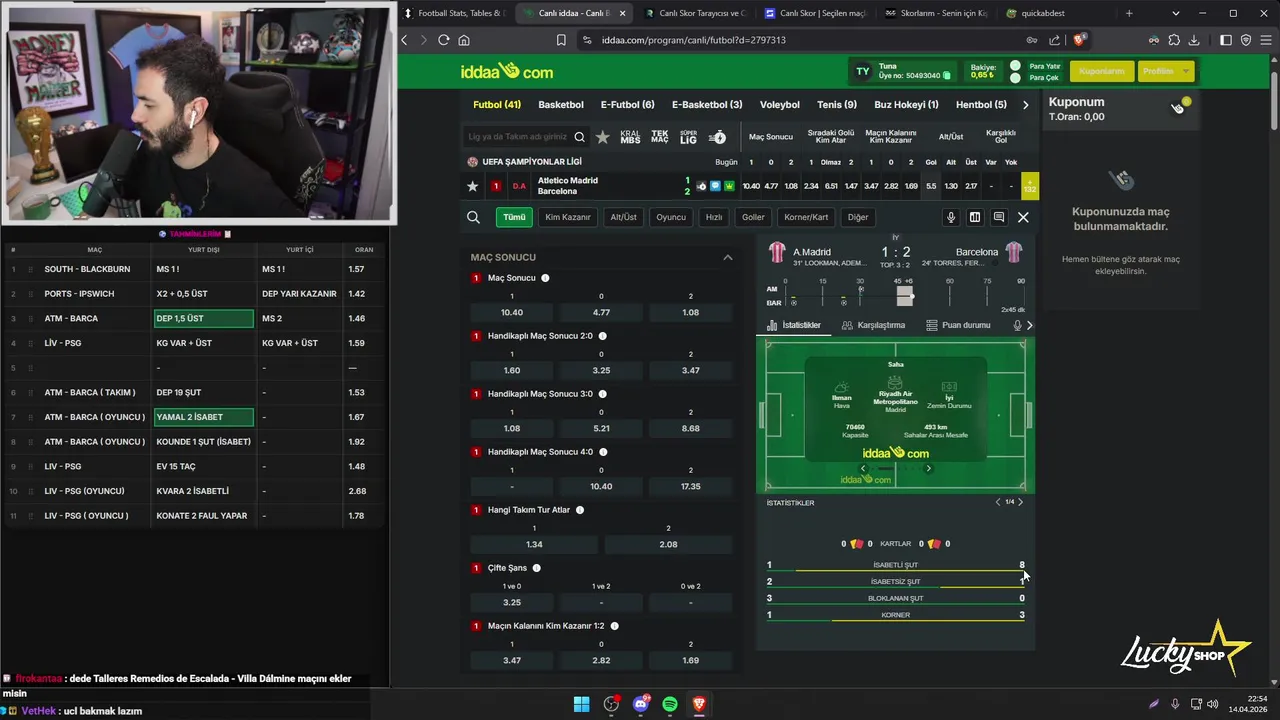The width and height of the screenshot is (1280, 720).
Task: Type in the league or team search field
Action: click(x=517, y=137)
